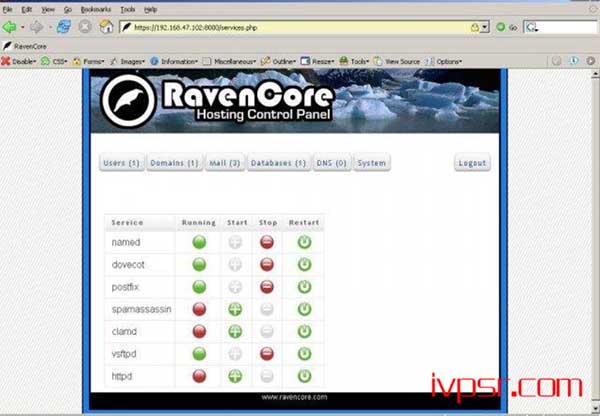Go to the Home page icon
This screenshot has height=416, width=600.
106,27
